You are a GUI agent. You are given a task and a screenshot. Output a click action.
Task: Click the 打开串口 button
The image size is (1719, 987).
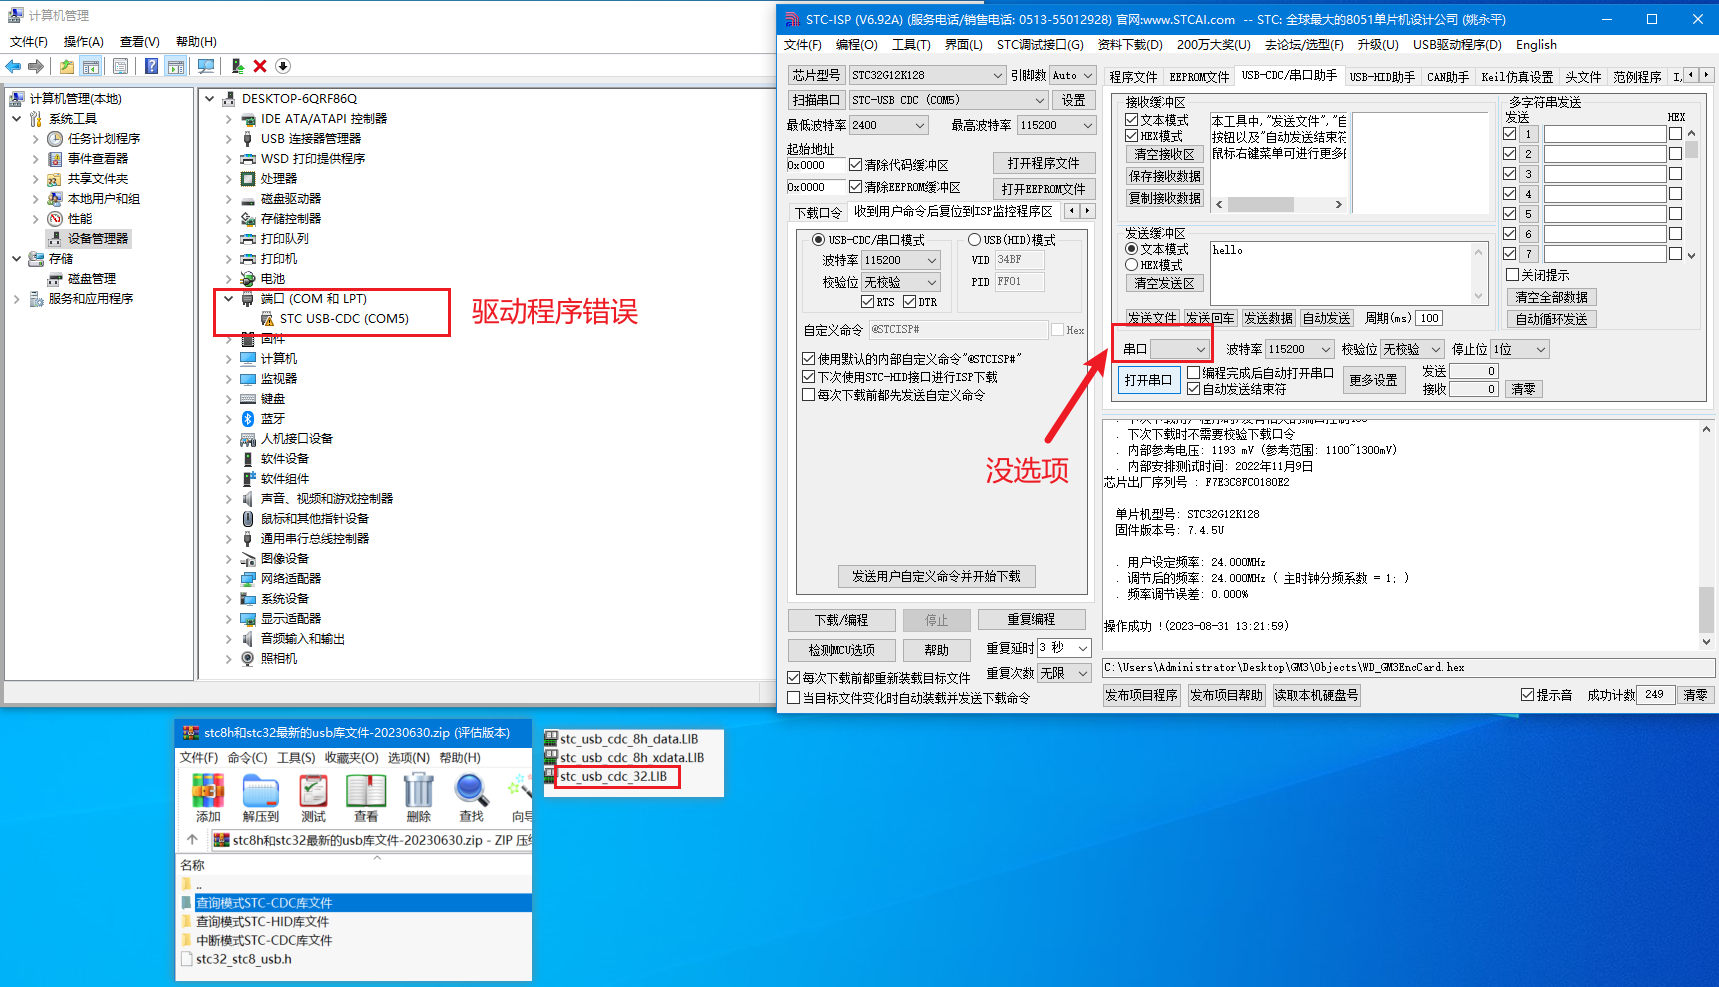click(x=1148, y=380)
